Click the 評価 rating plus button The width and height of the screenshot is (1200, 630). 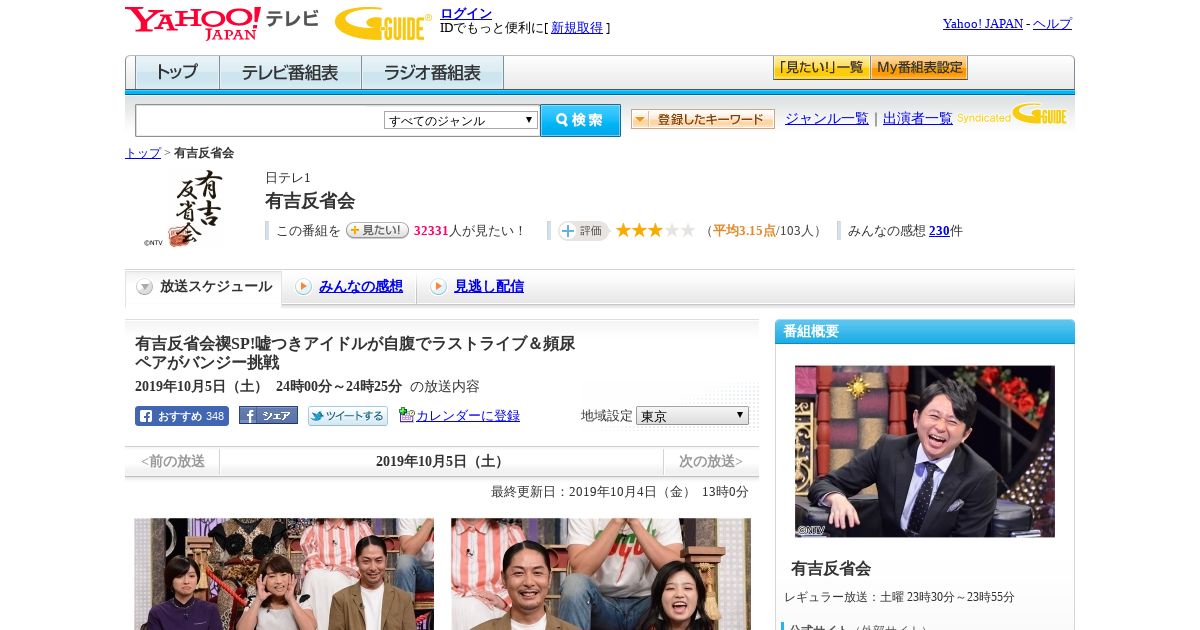pos(583,231)
